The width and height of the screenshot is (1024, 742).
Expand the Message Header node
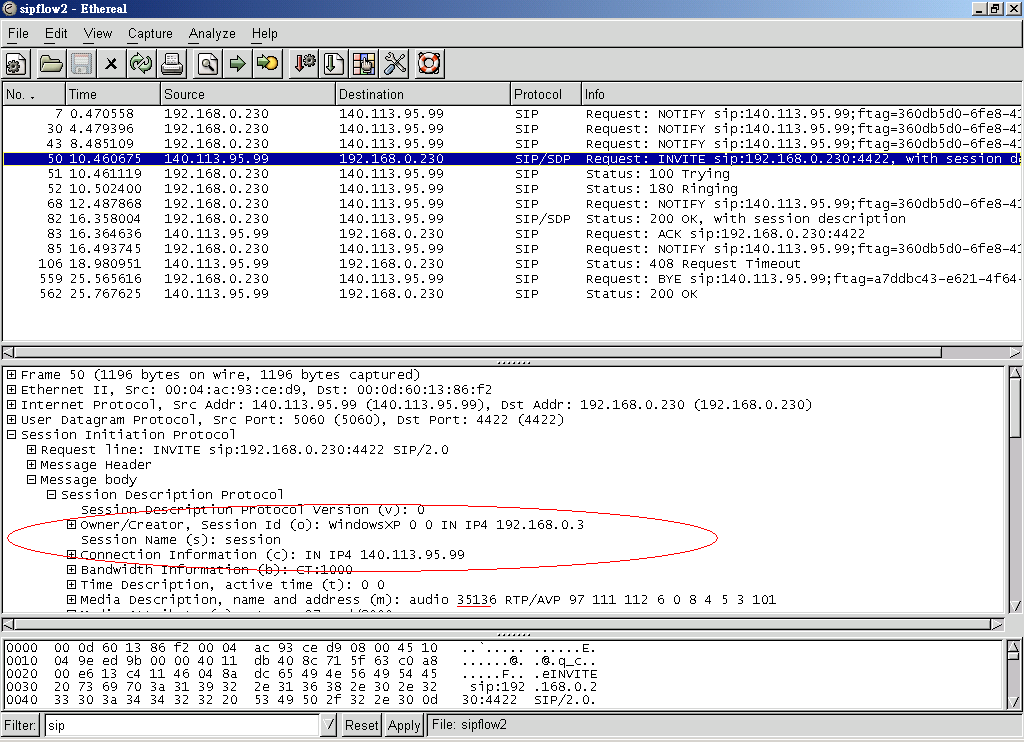point(31,465)
